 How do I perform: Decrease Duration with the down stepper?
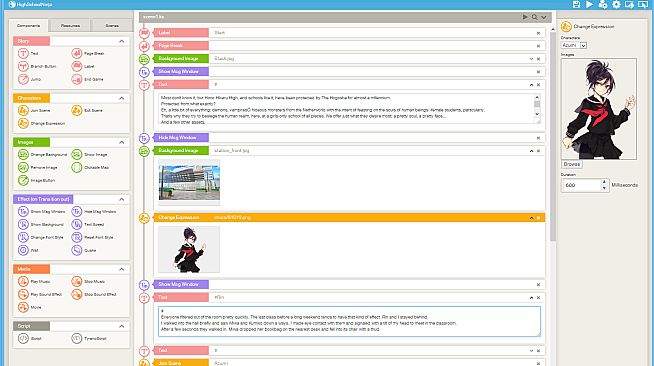click(604, 188)
